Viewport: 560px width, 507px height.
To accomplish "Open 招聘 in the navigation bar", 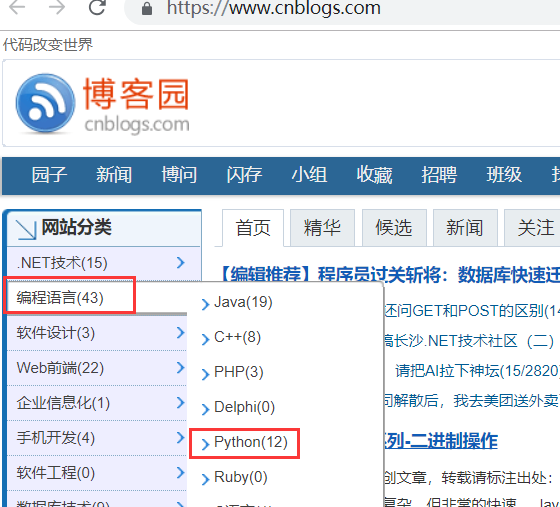I will [439, 175].
